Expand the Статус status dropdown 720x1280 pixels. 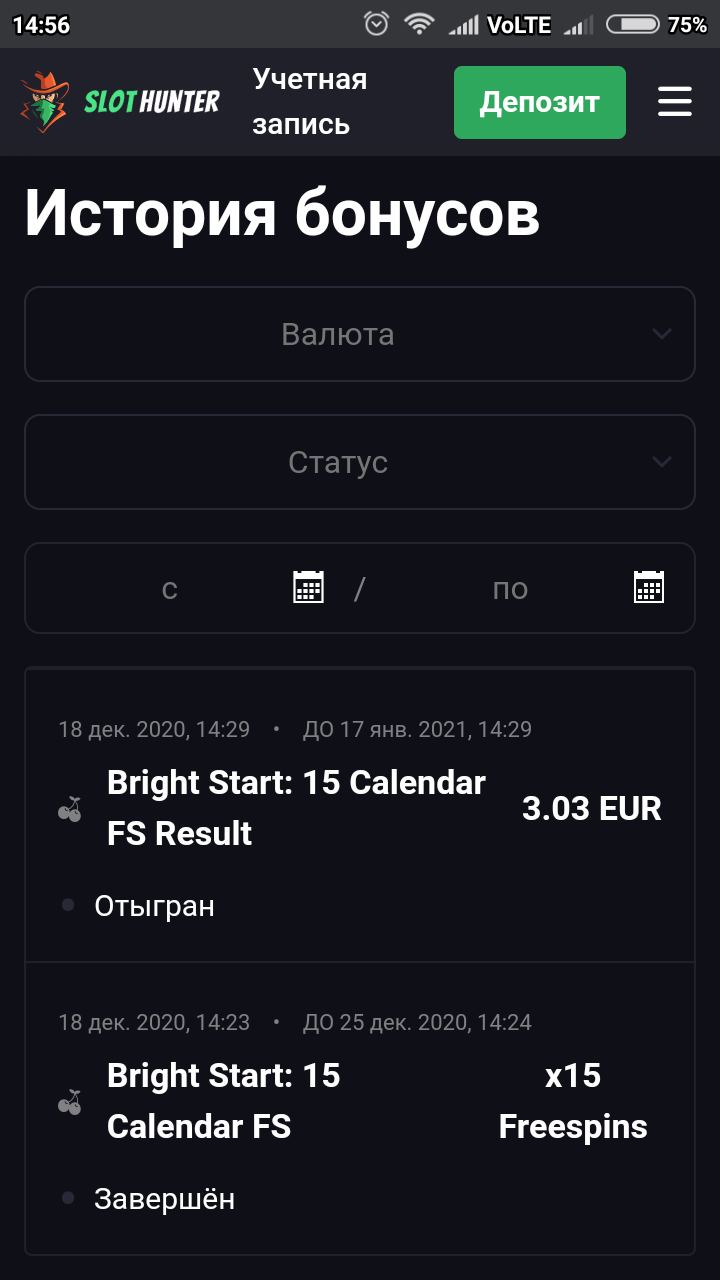click(x=338, y=462)
